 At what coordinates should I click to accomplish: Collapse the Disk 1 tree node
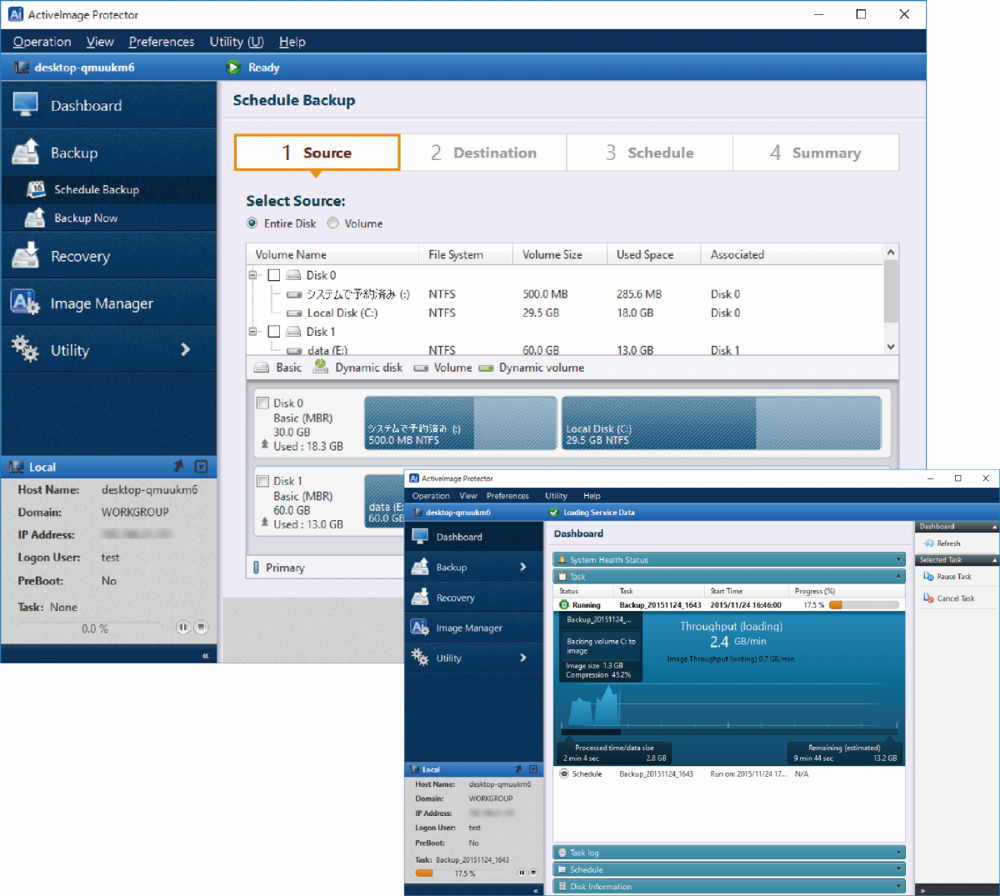click(x=253, y=332)
